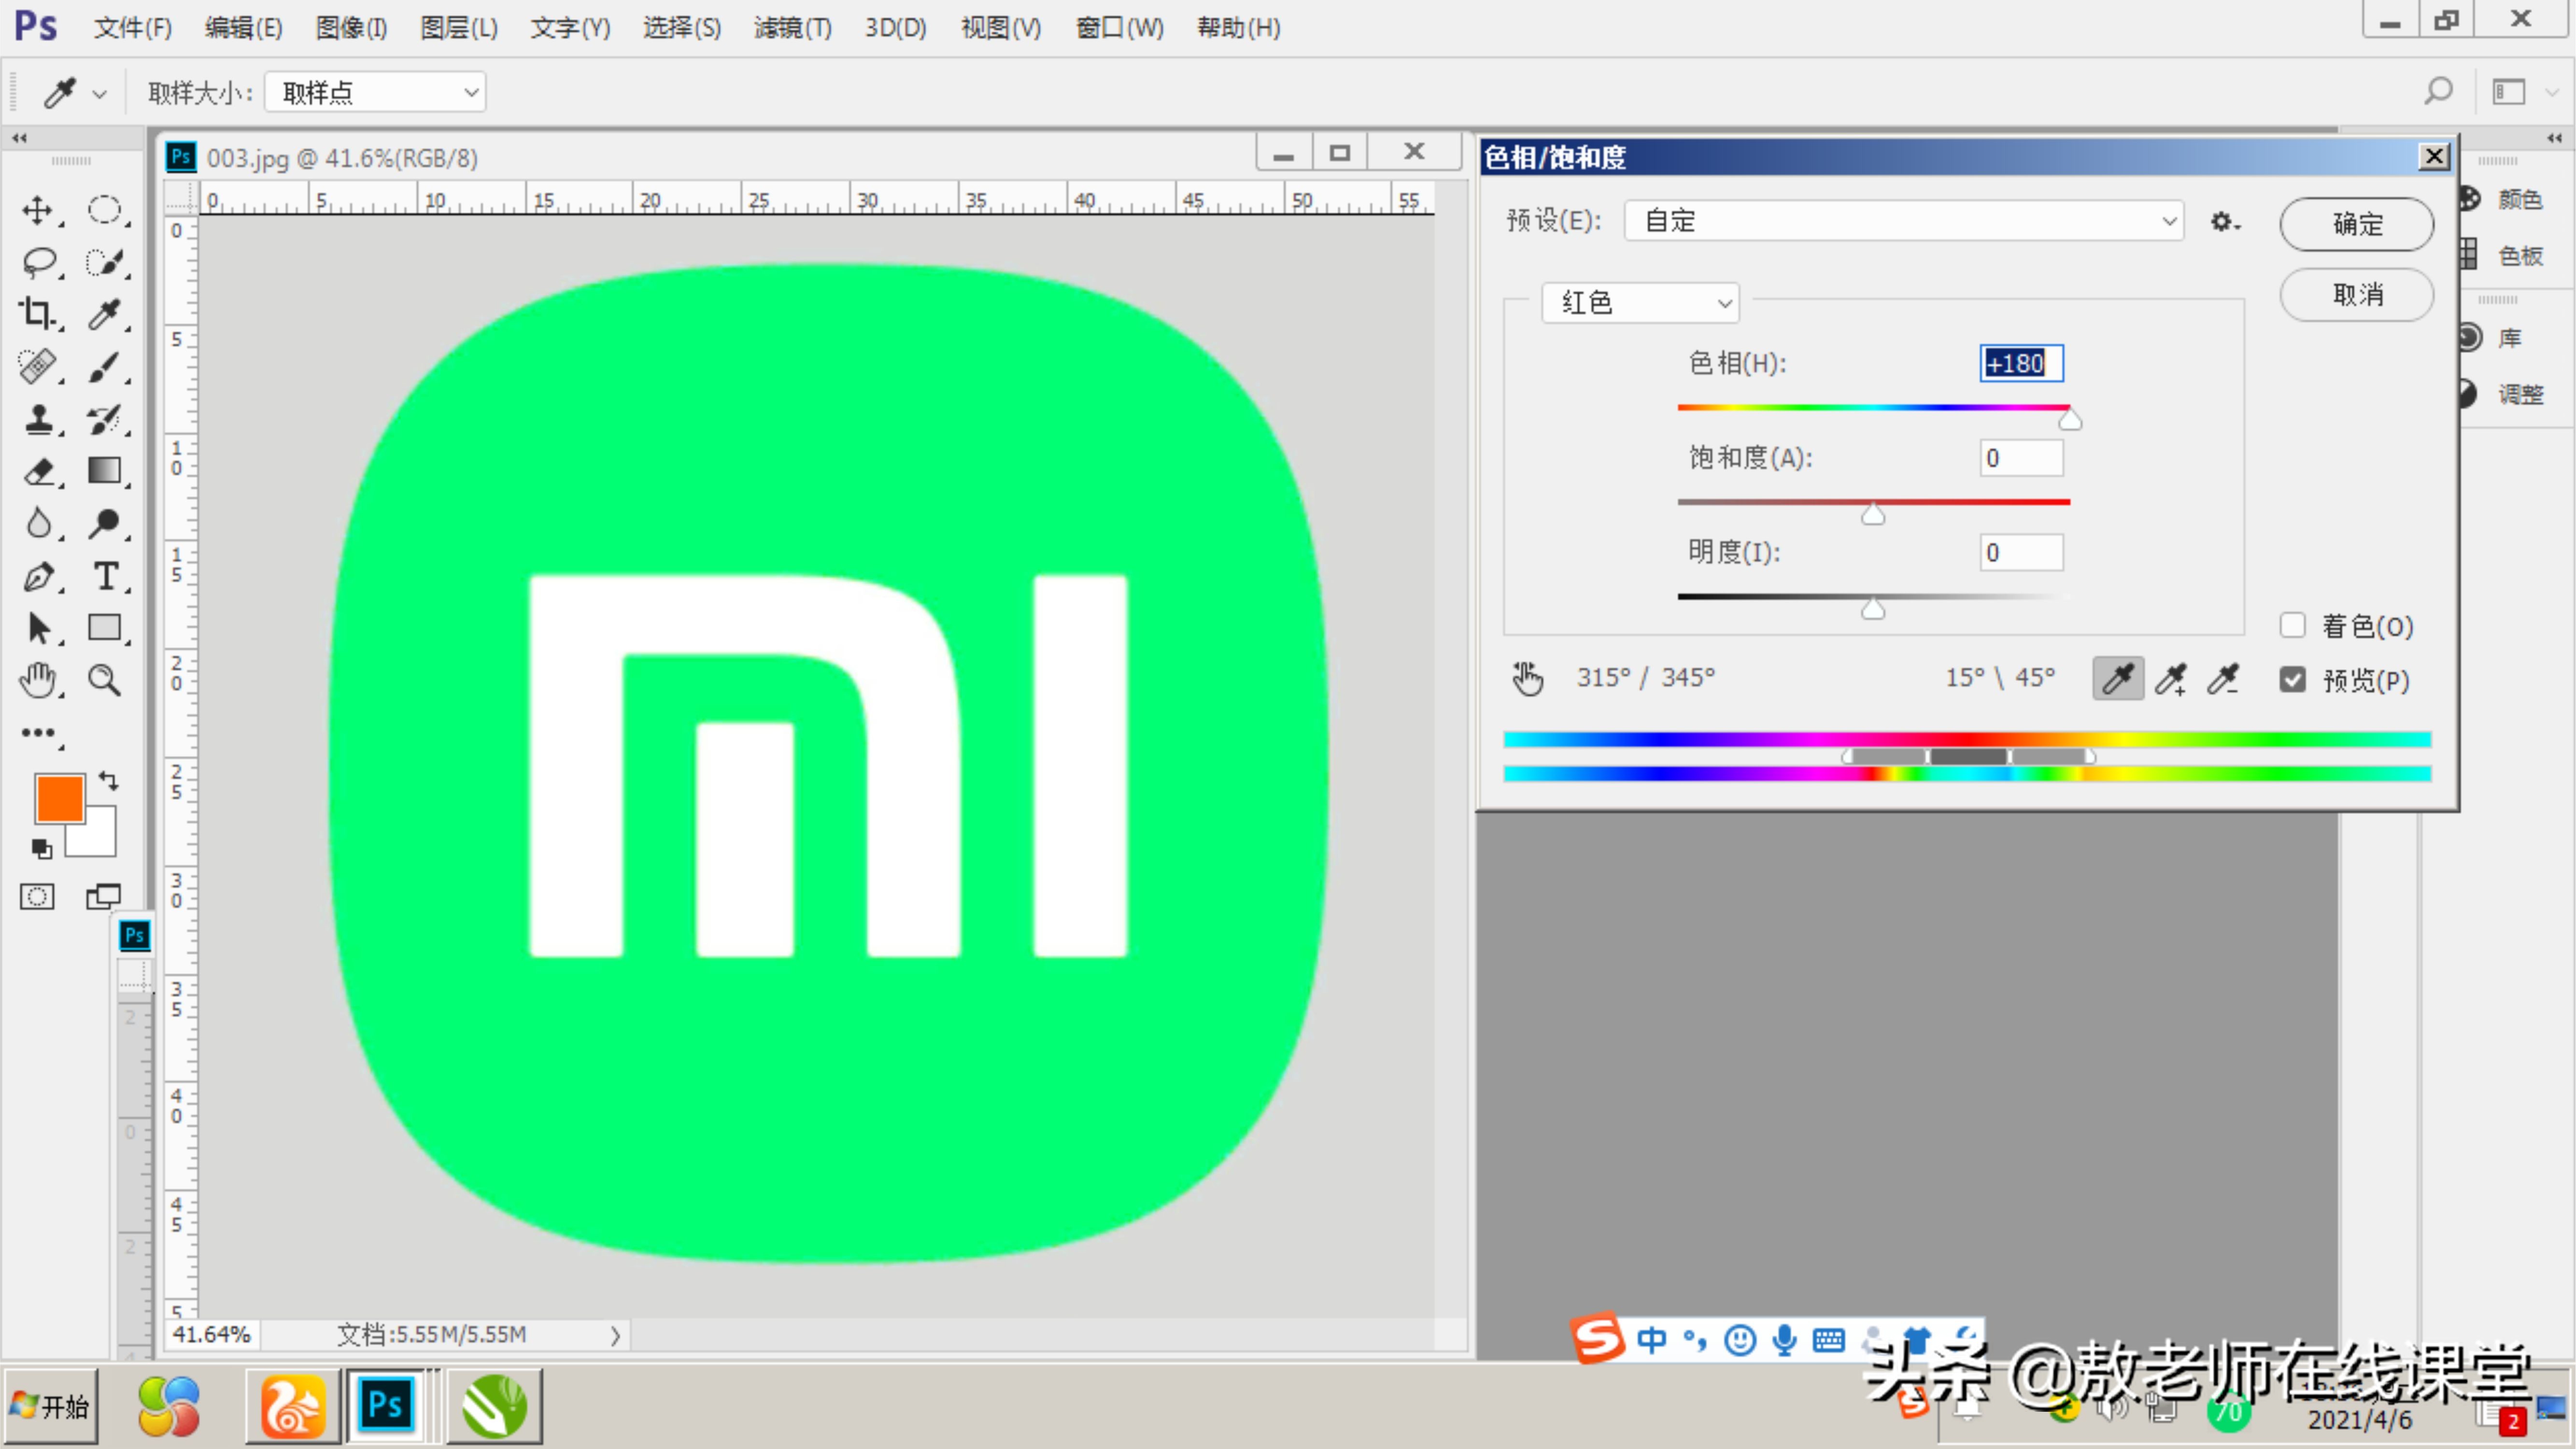
Task: Select the Gradient tool
Action: (105, 470)
